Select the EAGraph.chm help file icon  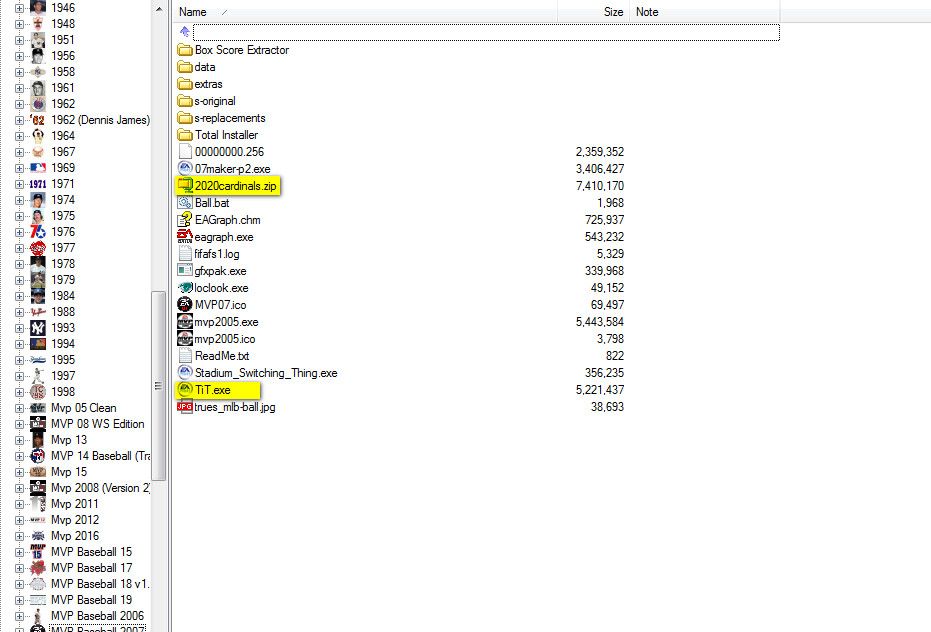[185, 220]
